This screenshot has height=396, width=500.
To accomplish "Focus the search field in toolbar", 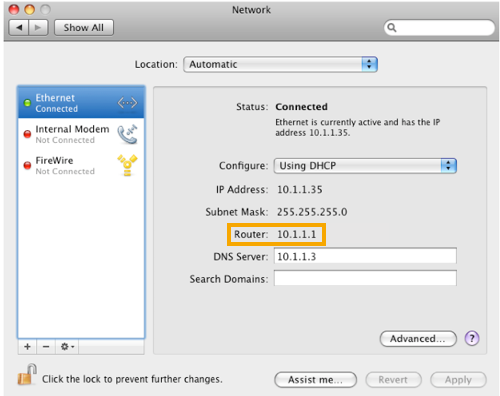I will coord(439,28).
